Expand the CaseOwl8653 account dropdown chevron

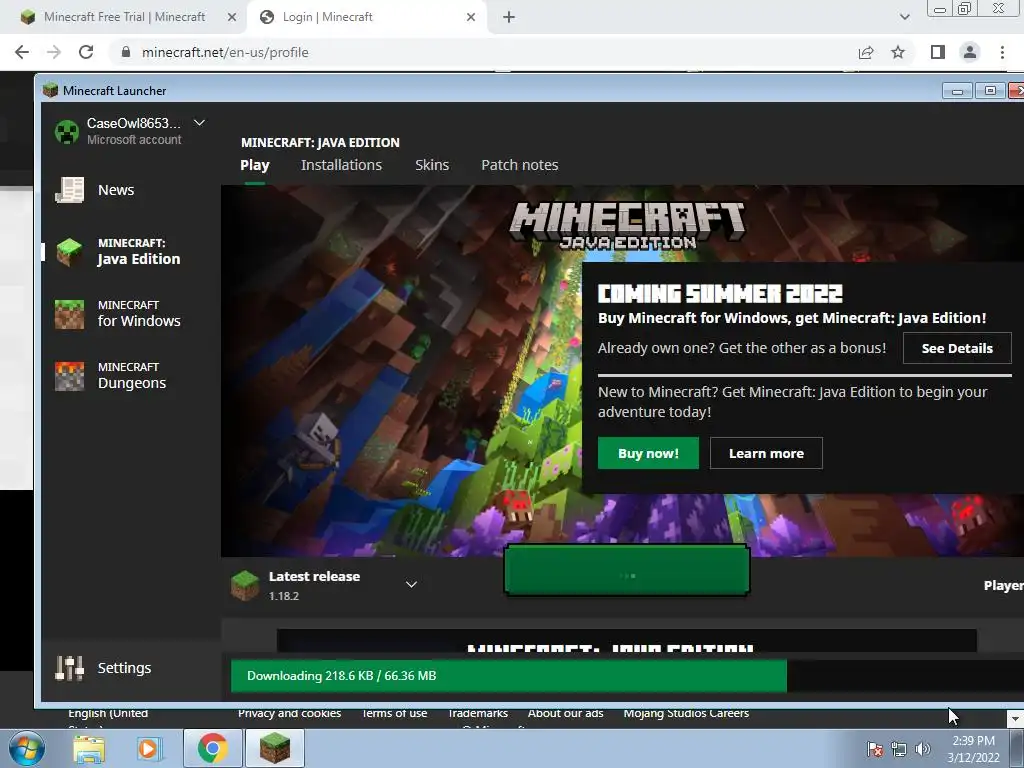click(199, 123)
